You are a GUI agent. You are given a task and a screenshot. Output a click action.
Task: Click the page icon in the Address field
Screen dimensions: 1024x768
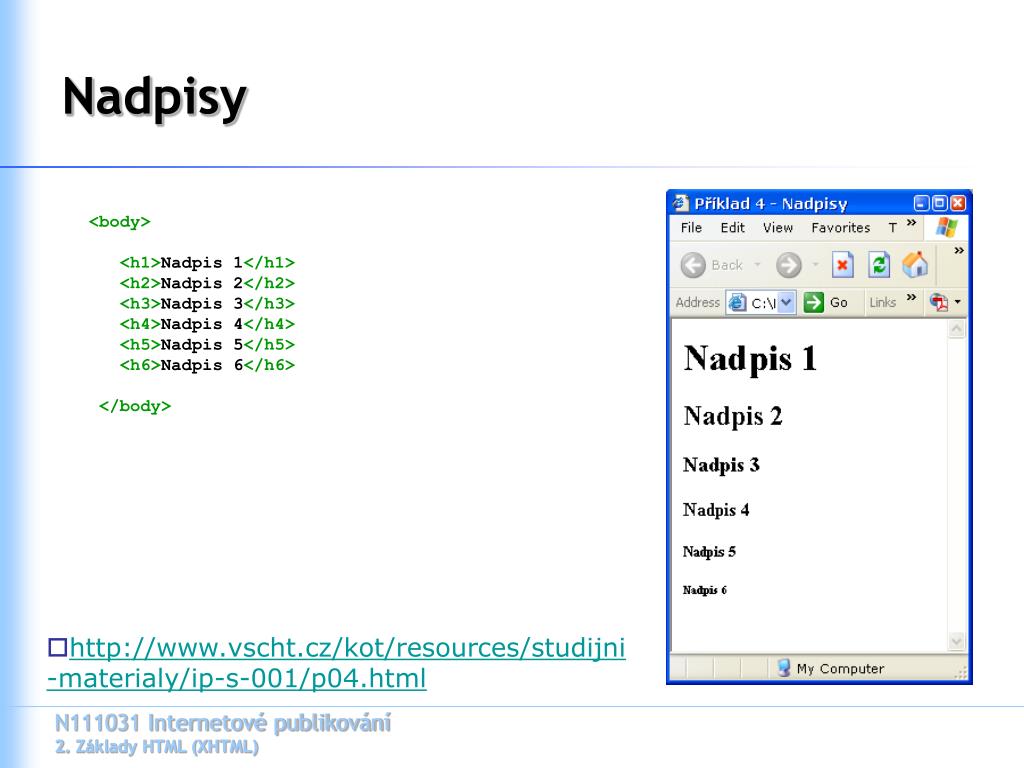tap(737, 302)
